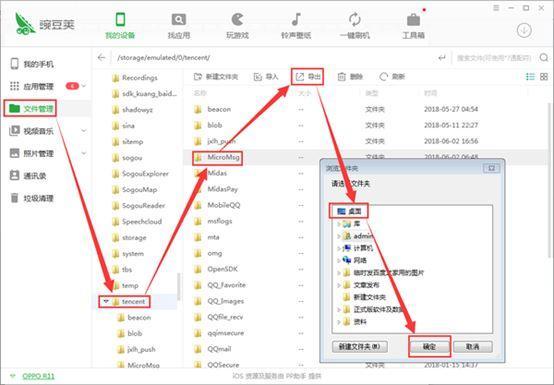Image resolution: width=554 pixels, height=385 pixels.
Task: Click the file search input field
Action: click(494, 58)
